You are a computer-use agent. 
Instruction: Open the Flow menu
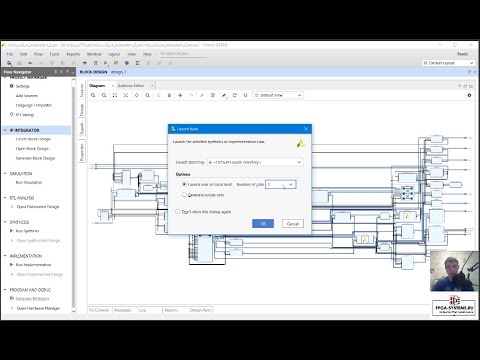point(38,54)
